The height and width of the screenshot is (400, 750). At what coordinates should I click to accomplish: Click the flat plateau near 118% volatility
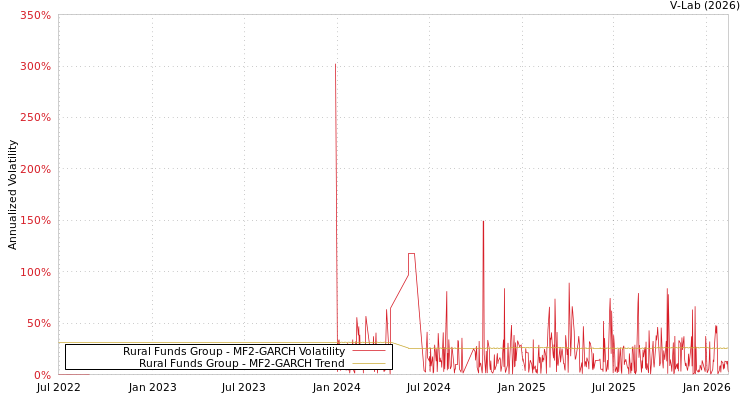click(411, 254)
